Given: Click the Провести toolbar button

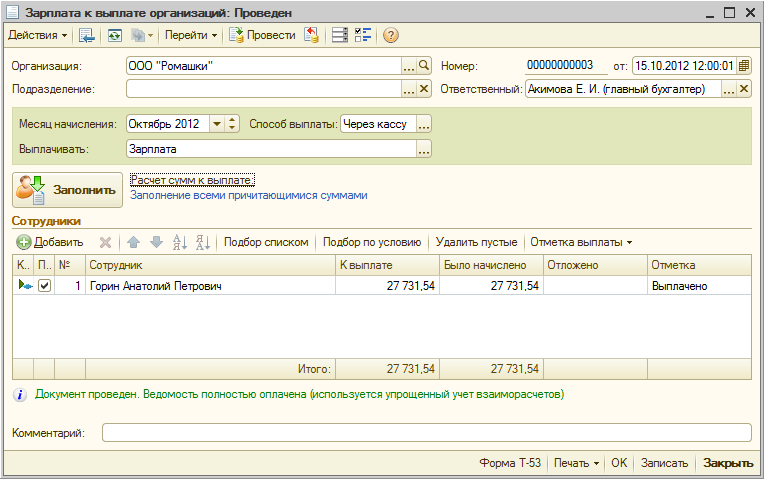Looking at the screenshot, I should click(x=262, y=35).
